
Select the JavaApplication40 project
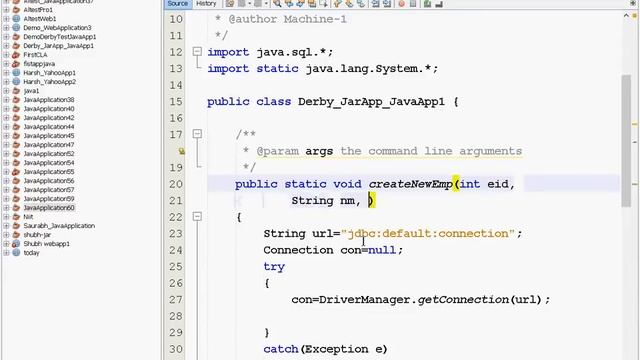49,109
